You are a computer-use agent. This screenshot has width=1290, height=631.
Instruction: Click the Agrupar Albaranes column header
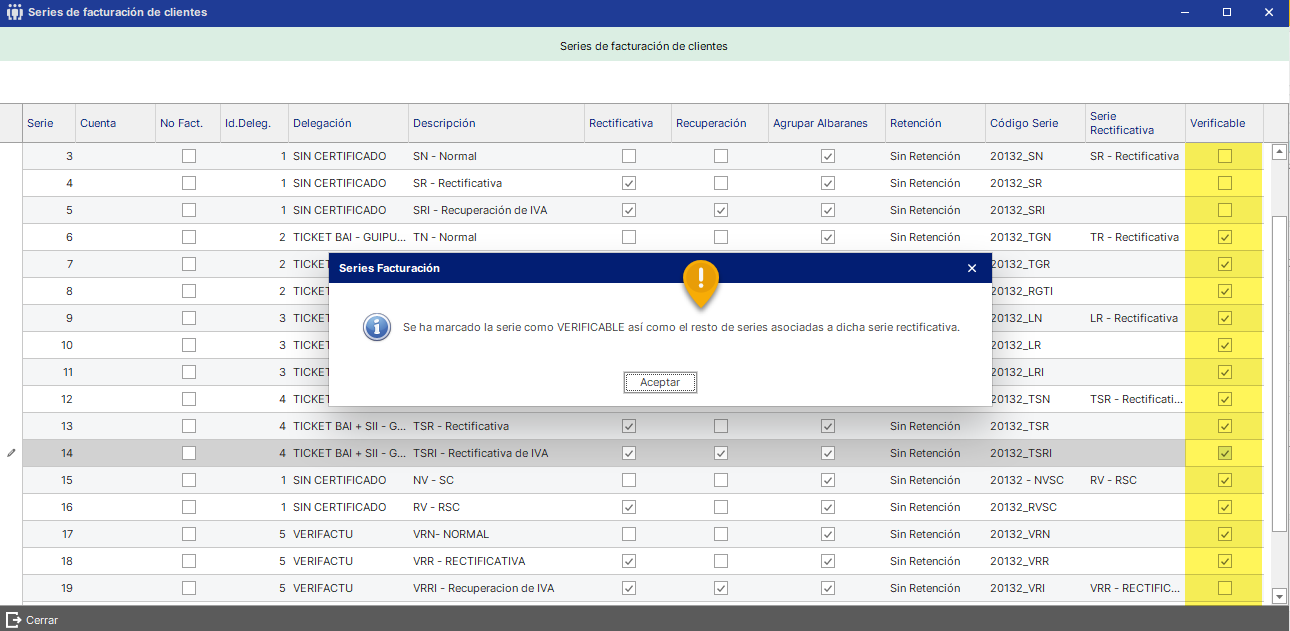click(x=827, y=123)
